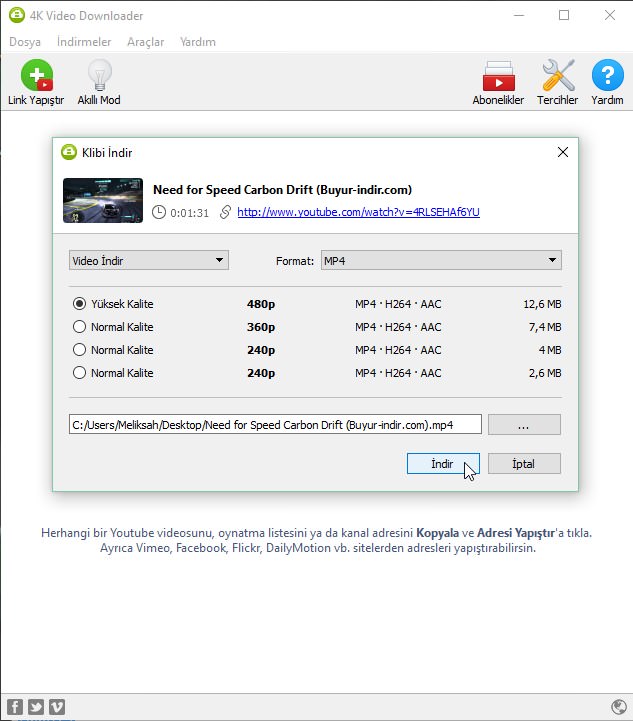Open Abonelikler subscriptions icon
Screen dimensions: 633x721
[498, 76]
